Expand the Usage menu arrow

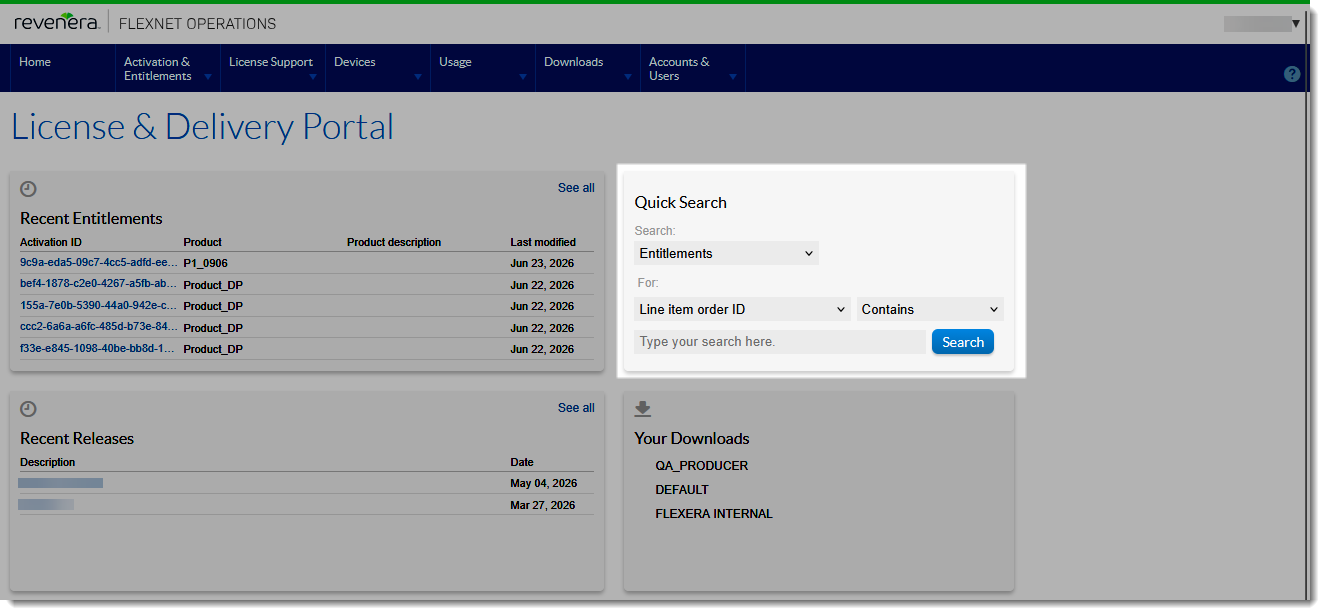pyautogui.click(x=523, y=77)
